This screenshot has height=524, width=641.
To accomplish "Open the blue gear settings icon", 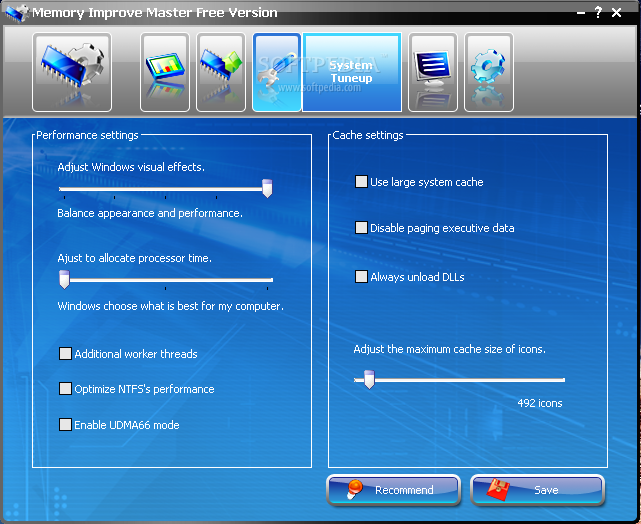I will point(489,72).
